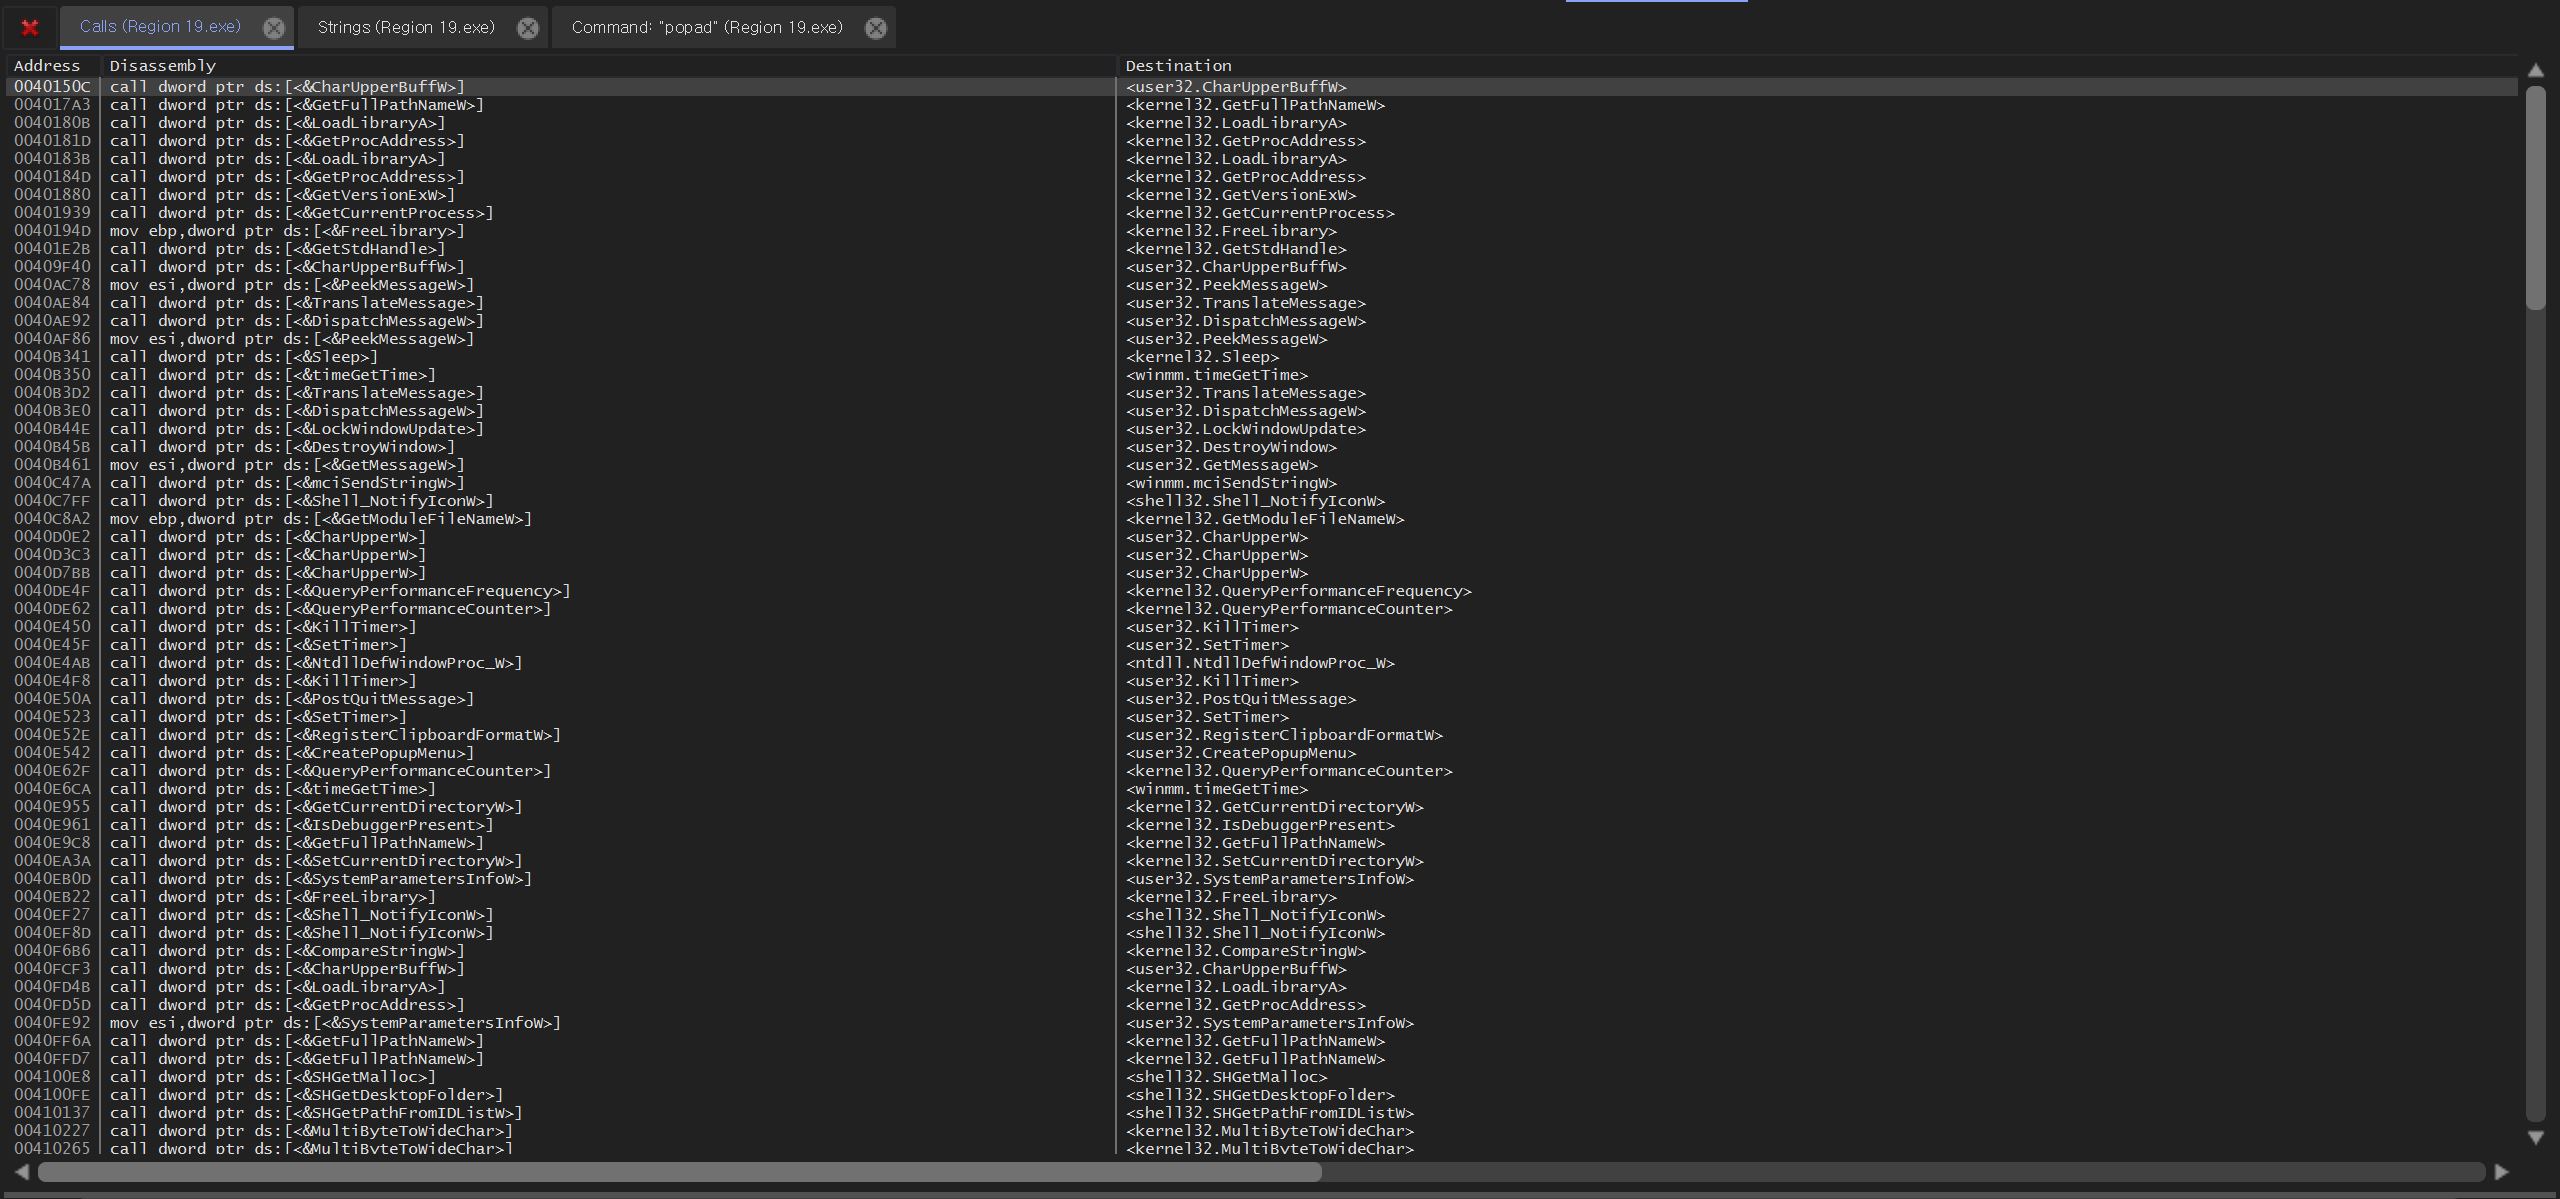Image resolution: width=2560 pixels, height=1199 pixels.
Task: Click the vertical scrollbar up arrow
Action: (2535, 70)
